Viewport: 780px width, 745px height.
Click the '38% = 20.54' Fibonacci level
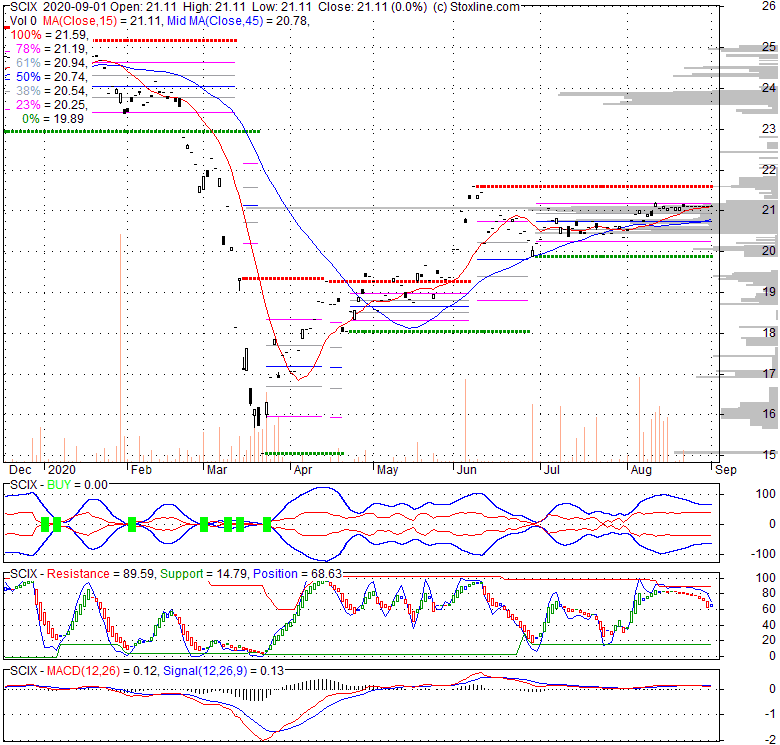click(x=51, y=91)
